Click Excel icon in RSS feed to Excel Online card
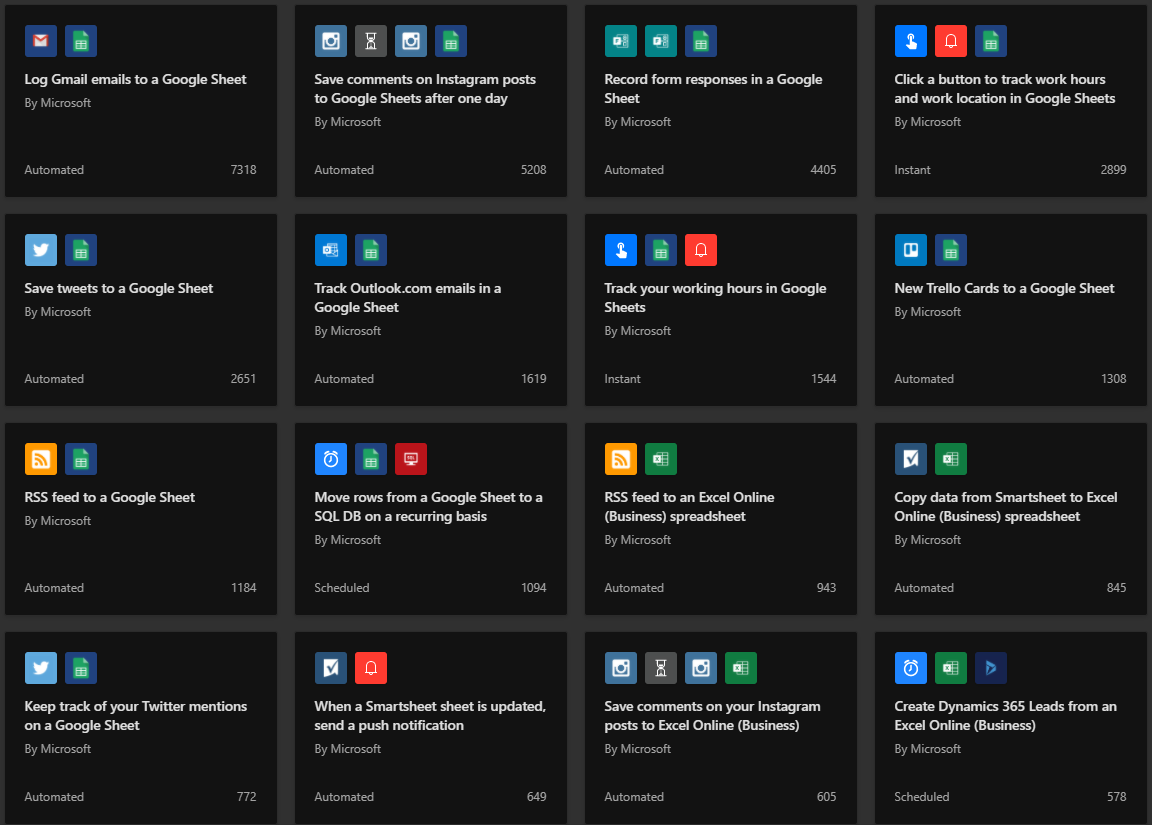1152x825 pixels. (x=660, y=459)
